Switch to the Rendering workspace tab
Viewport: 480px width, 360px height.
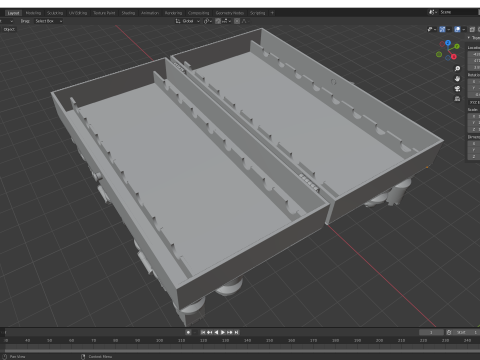(173, 13)
